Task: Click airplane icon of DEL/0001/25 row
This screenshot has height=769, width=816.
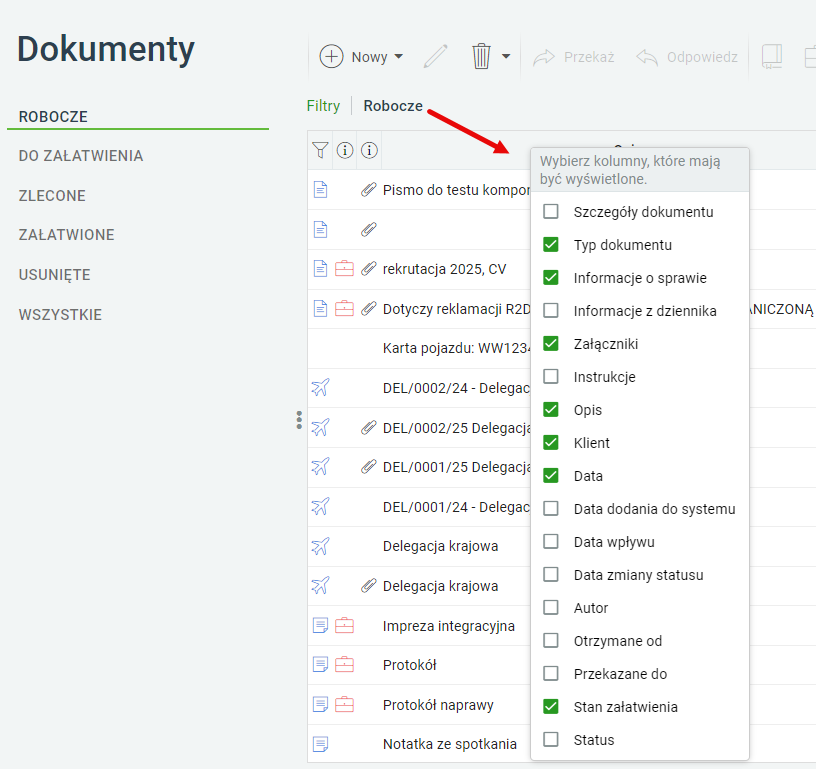Action: coord(321,467)
